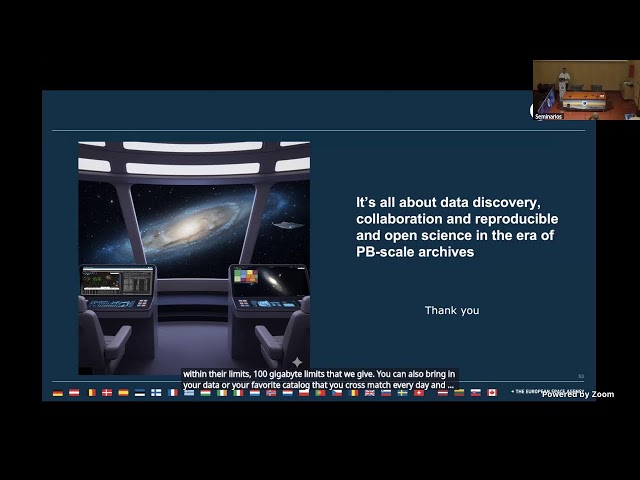Click the small flying saucer in the window
Screen dimensions: 640x480
click(x=288, y=225)
